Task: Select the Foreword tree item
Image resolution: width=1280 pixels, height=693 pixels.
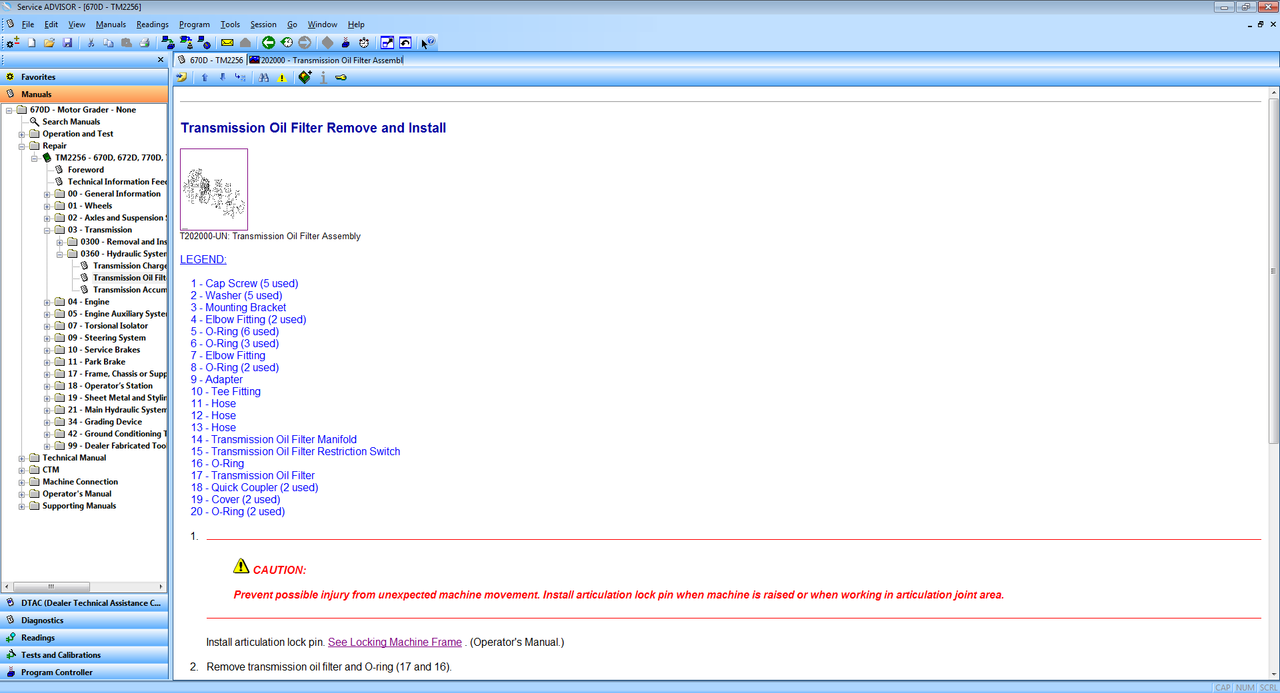Action: click(86, 170)
